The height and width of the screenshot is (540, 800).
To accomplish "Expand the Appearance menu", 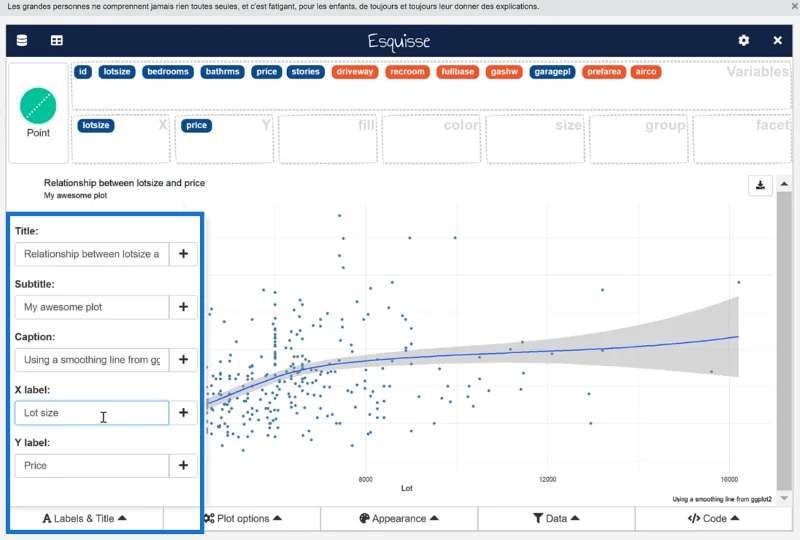I will click(x=399, y=519).
